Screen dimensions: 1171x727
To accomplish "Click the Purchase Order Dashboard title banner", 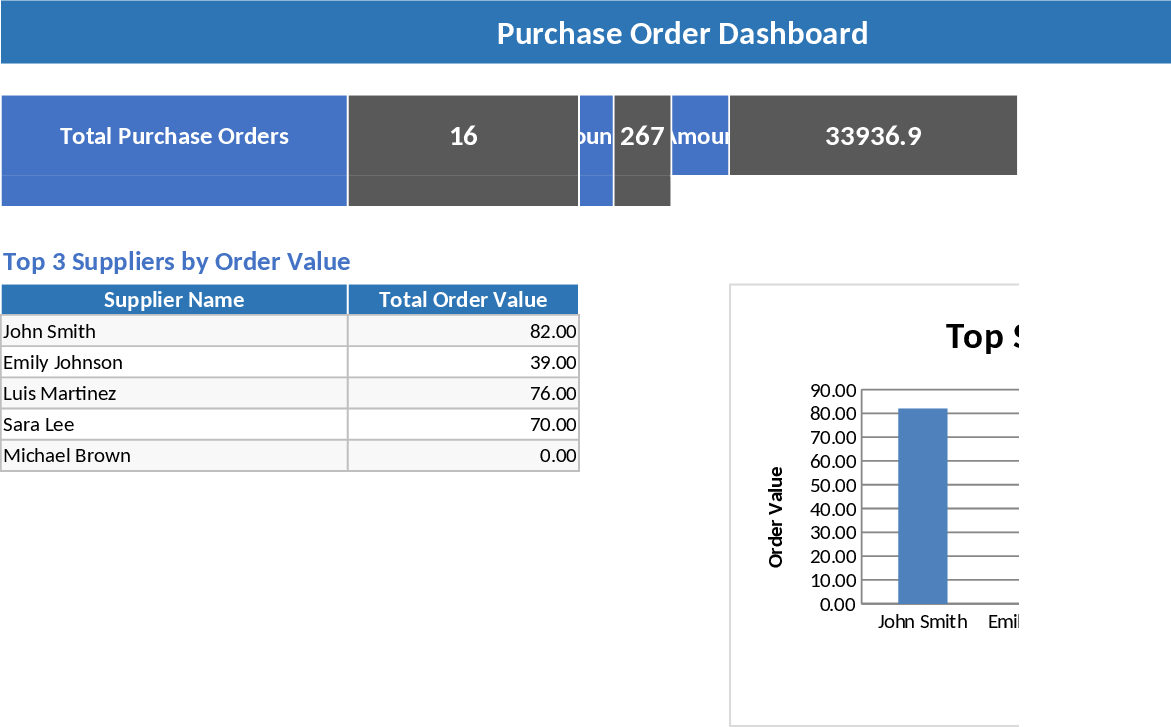I will 682,33.
